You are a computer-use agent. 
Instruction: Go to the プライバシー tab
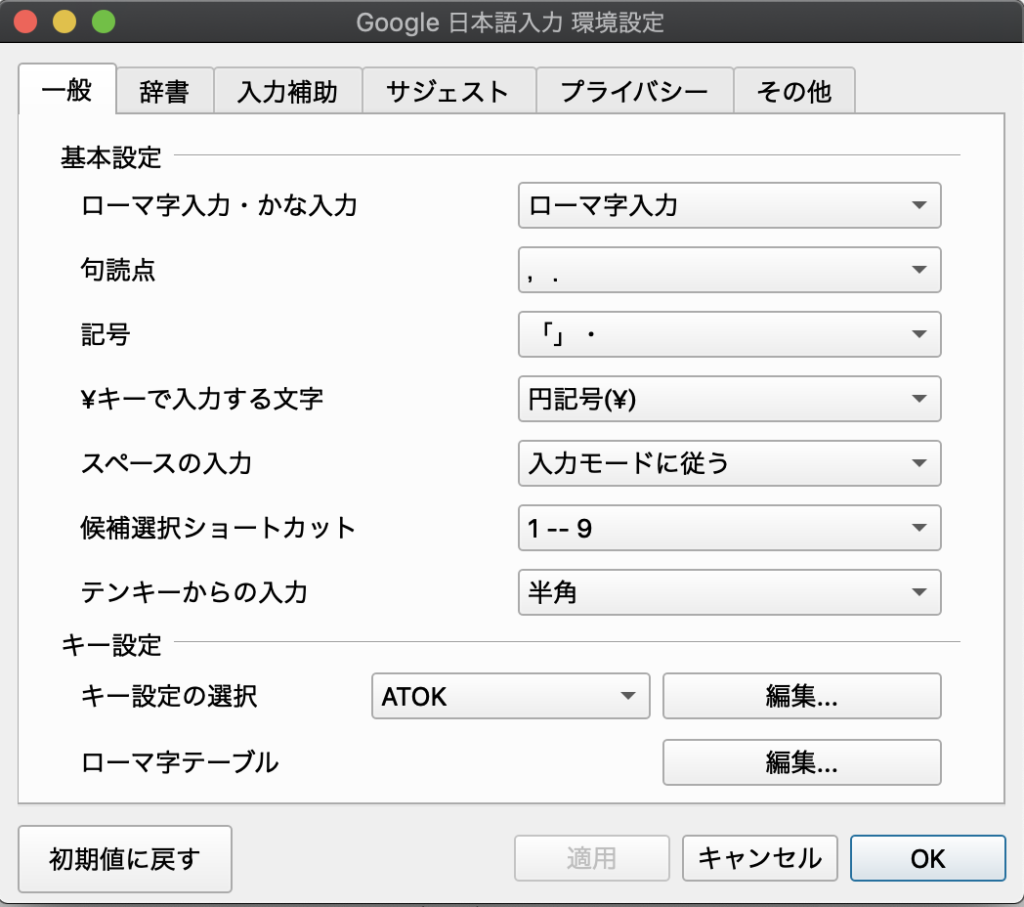(x=634, y=92)
